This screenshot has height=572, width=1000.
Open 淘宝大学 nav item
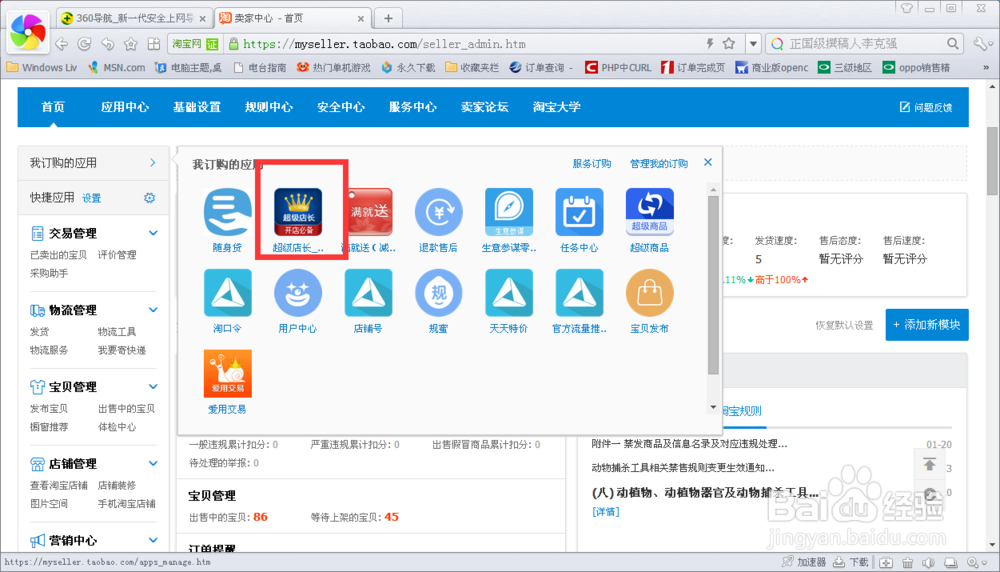coord(557,106)
